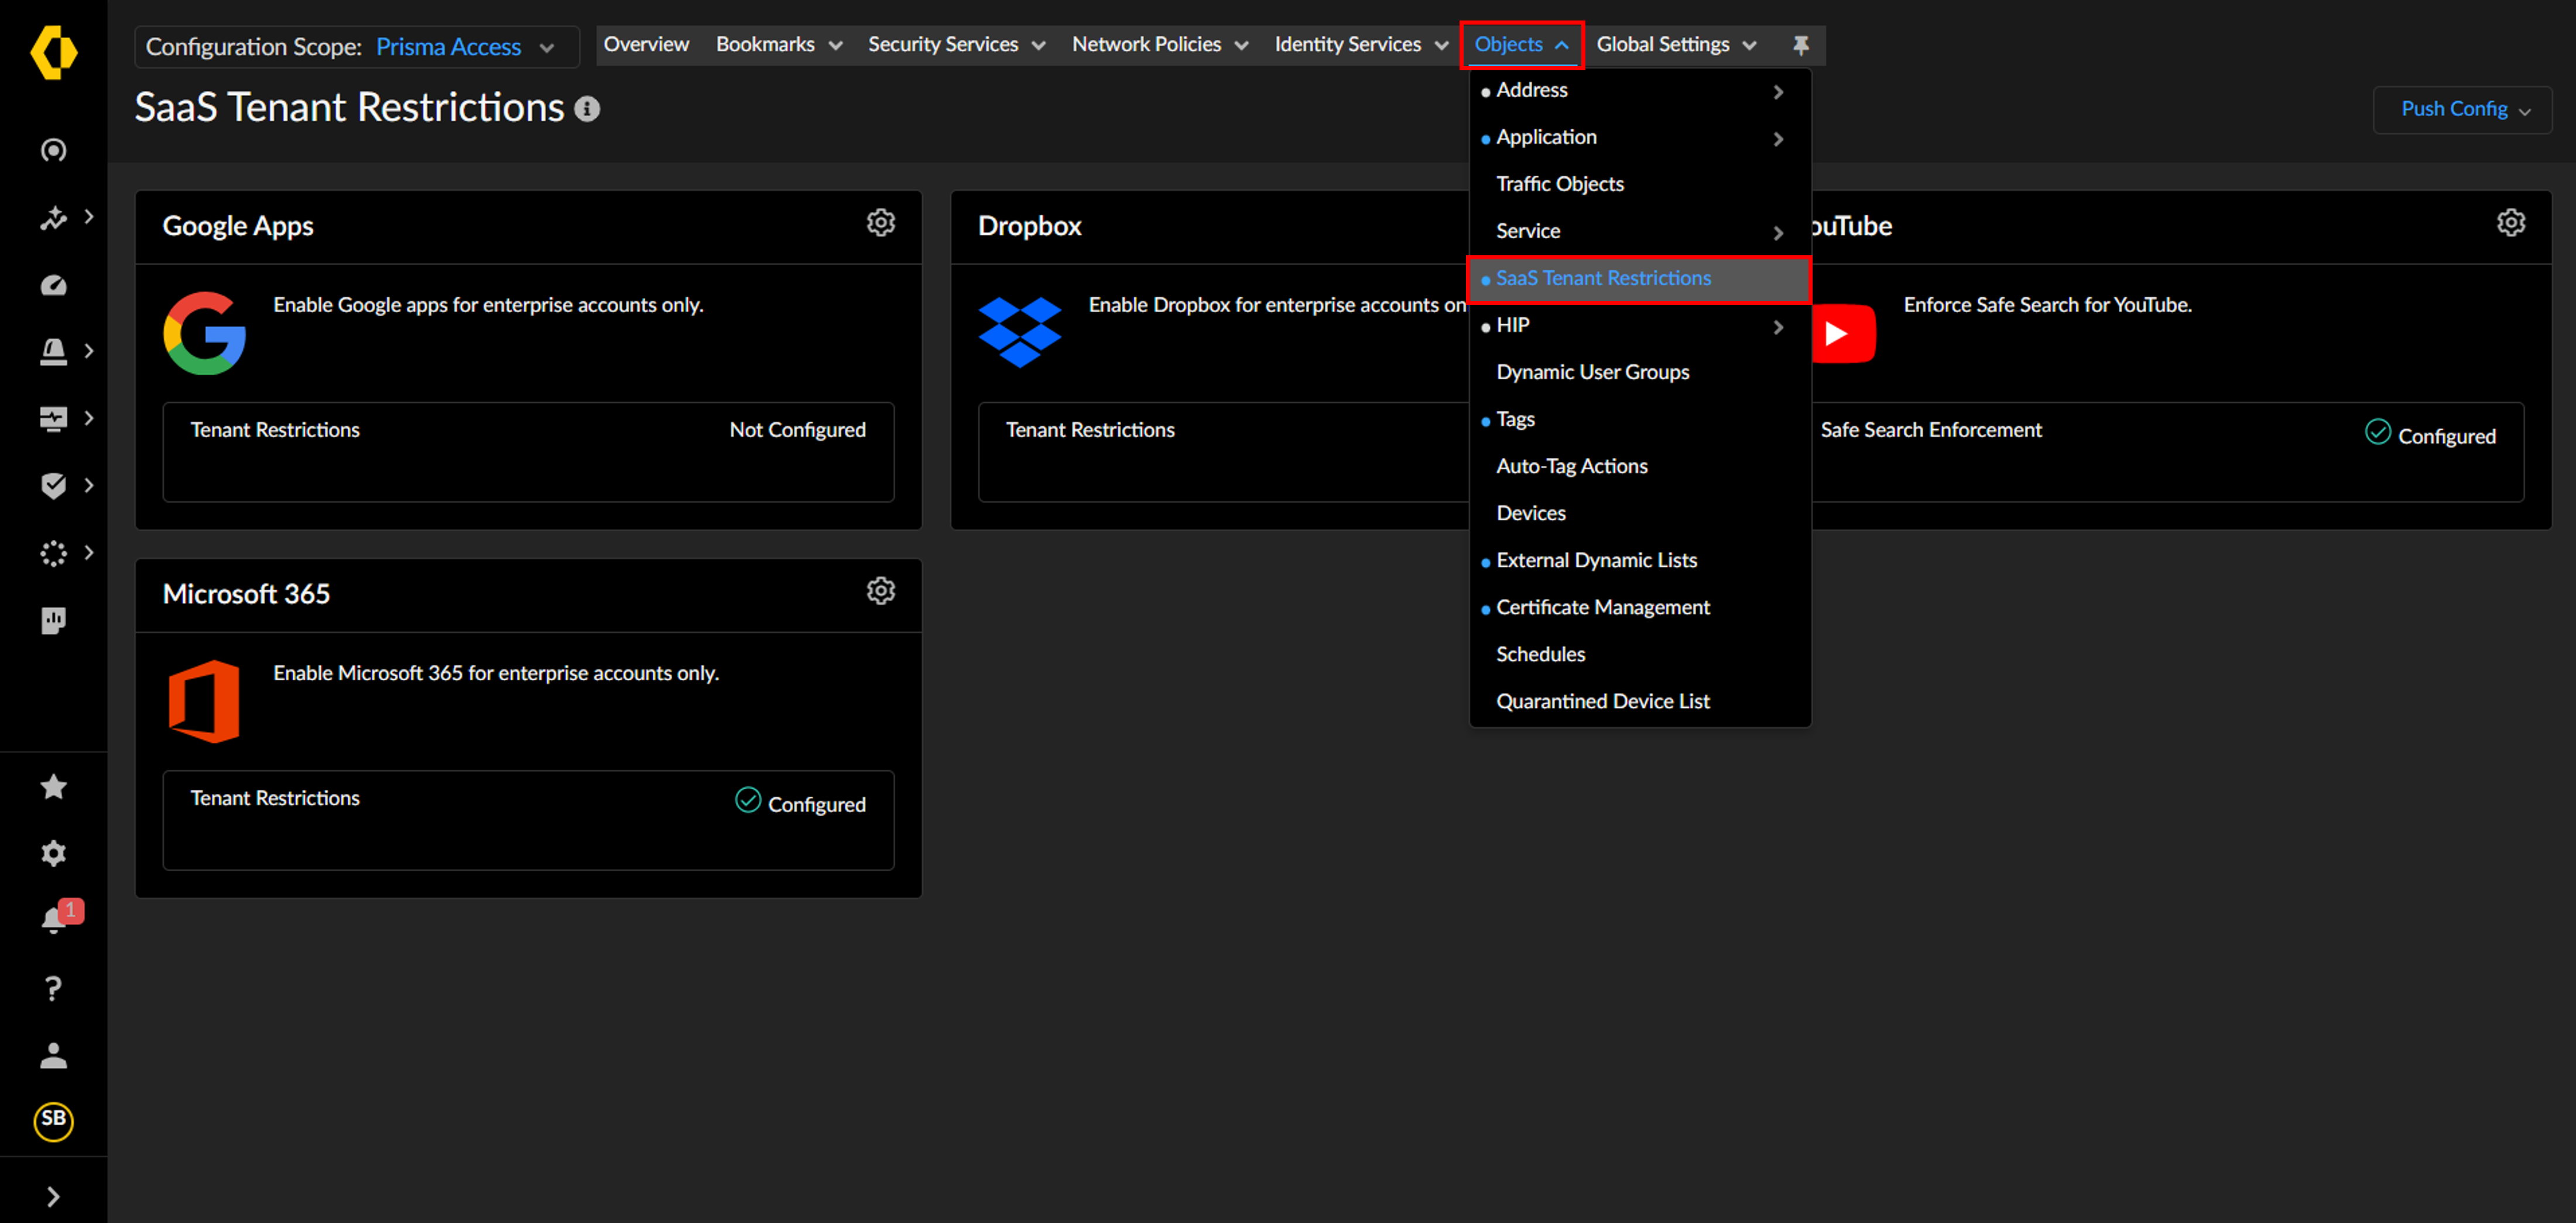The height and width of the screenshot is (1223, 2576).
Task: Select External Dynamic Lists menu item
Action: coord(1640,561)
